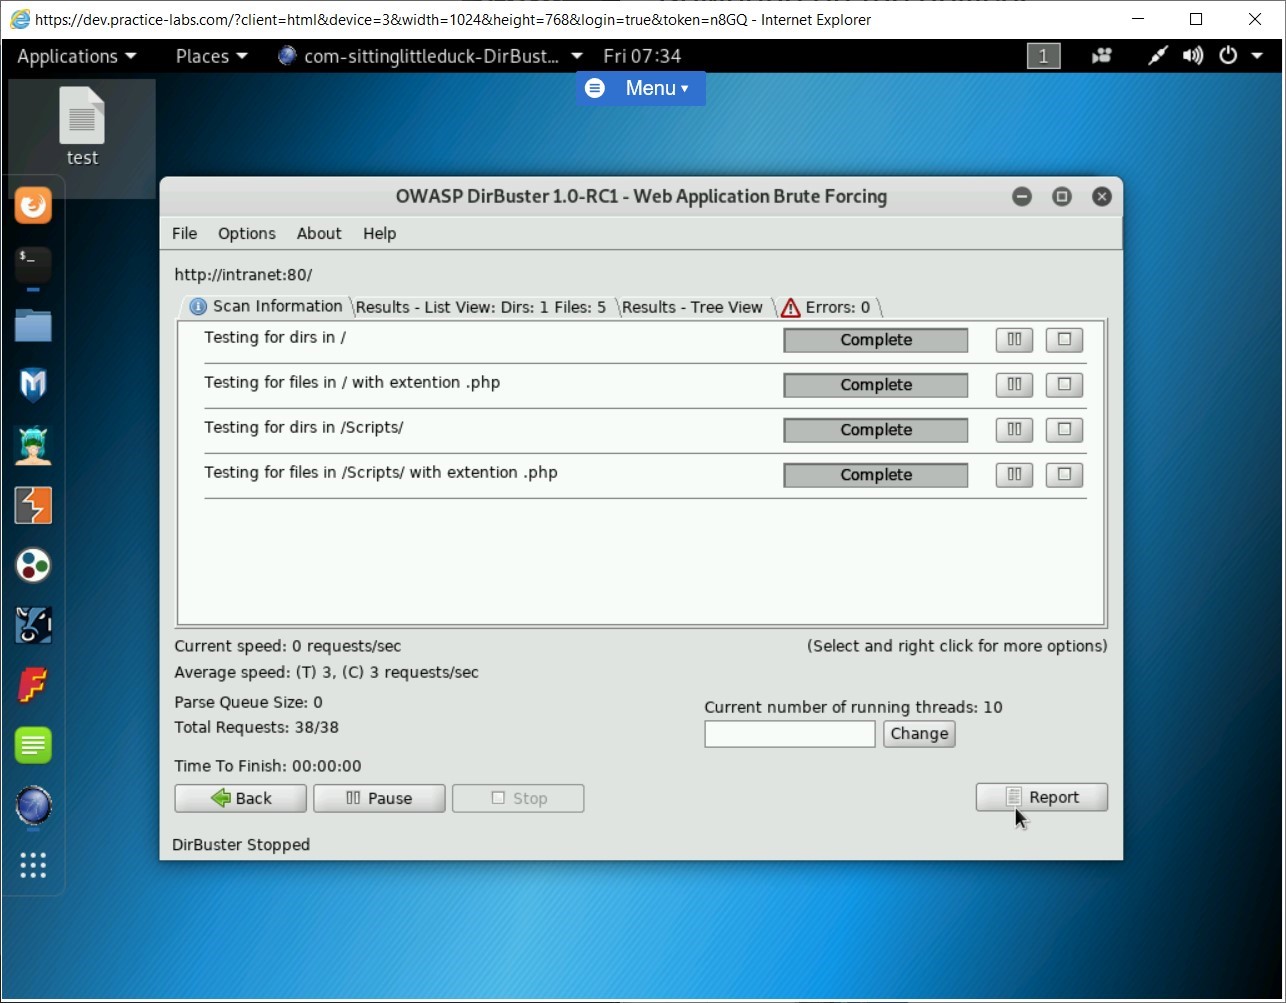Pause testing for dirs in /Scripts/
This screenshot has width=1286, height=1003.
pos(1013,430)
